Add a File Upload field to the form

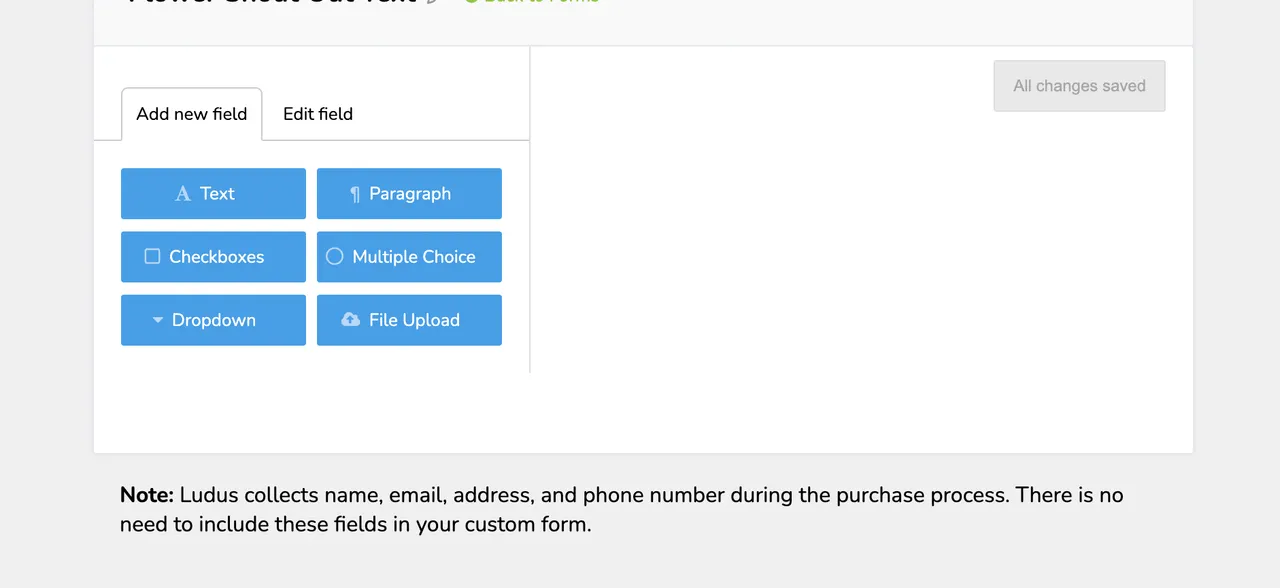point(409,320)
